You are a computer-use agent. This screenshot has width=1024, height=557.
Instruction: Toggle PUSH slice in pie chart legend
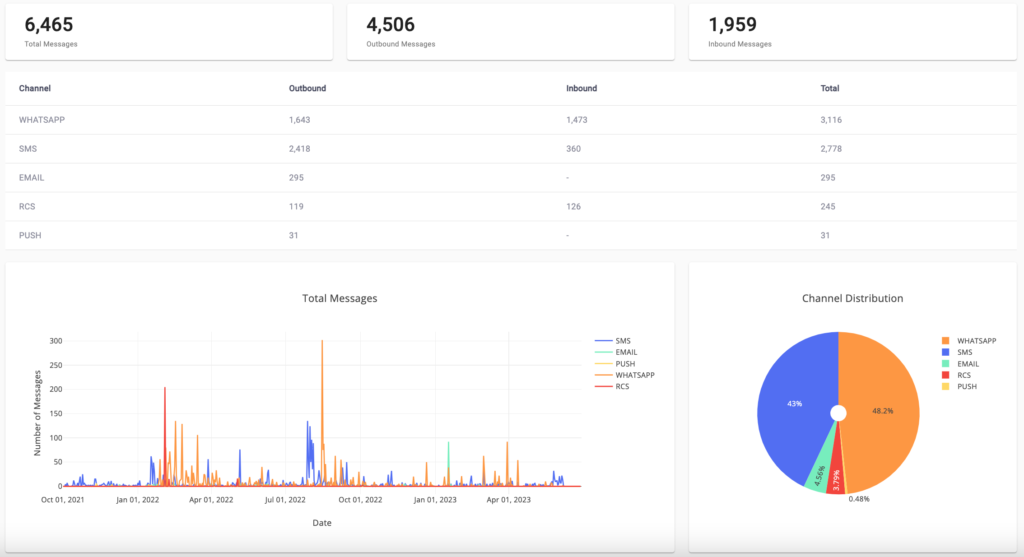[x=959, y=387]
